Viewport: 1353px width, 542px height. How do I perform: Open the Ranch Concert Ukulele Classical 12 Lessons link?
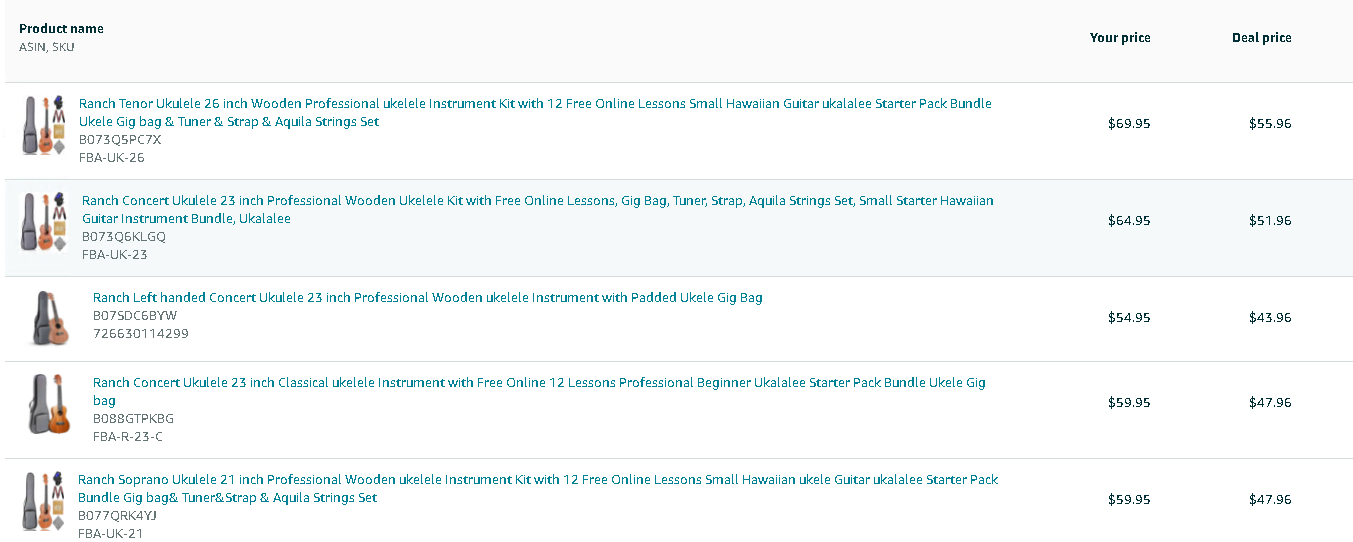539,391
